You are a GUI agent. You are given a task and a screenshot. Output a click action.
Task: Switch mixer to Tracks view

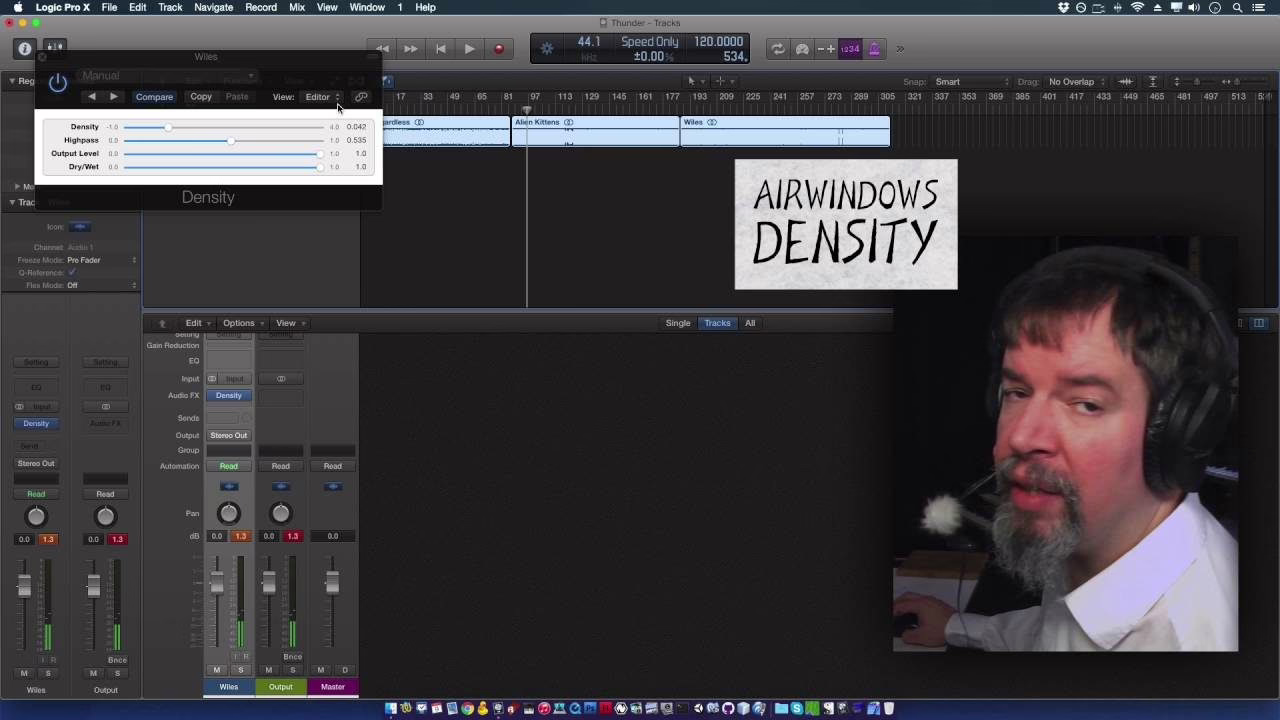(717, 323)
